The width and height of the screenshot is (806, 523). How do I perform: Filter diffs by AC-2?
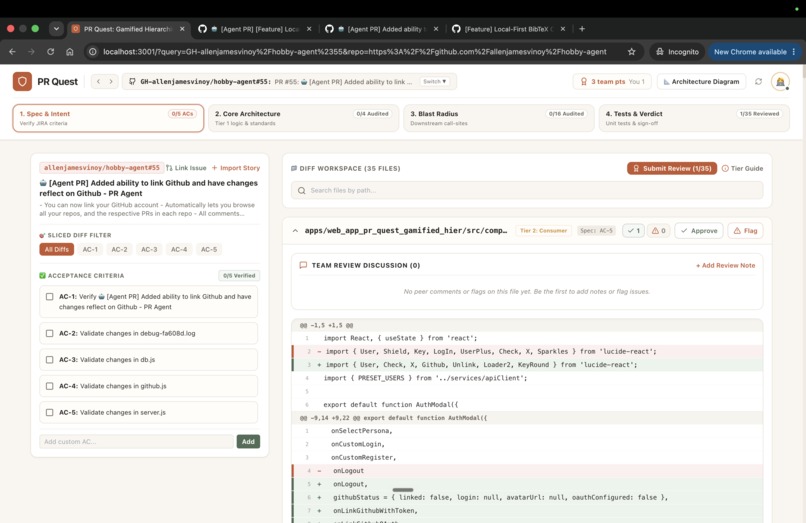tap(119, 249)
